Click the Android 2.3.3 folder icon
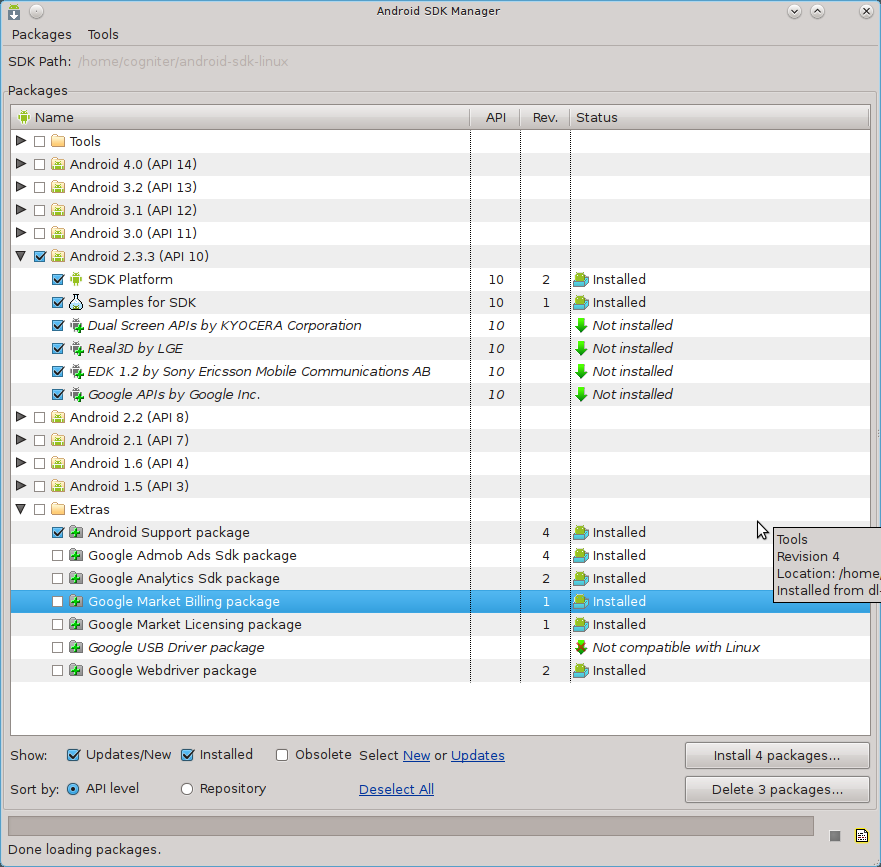Screen dimensions: 881x867 click(x=58, y=256)
